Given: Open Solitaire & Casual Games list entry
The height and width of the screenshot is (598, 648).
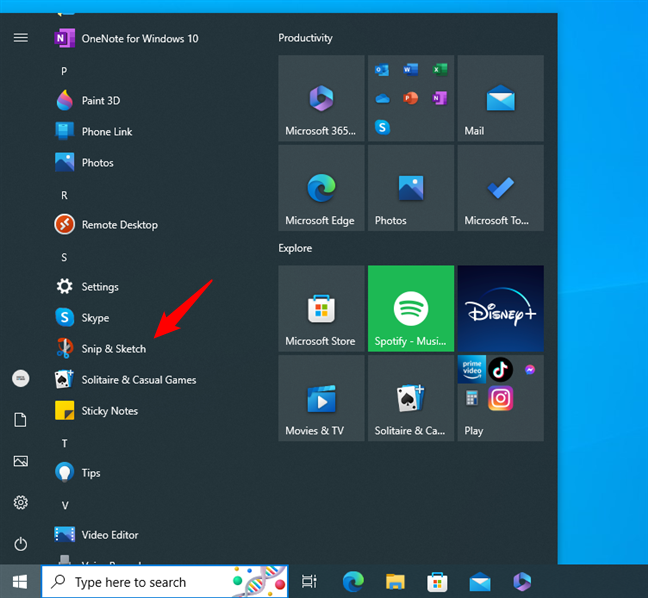Looking at the screenshot, I should click(x=126, y=379).
